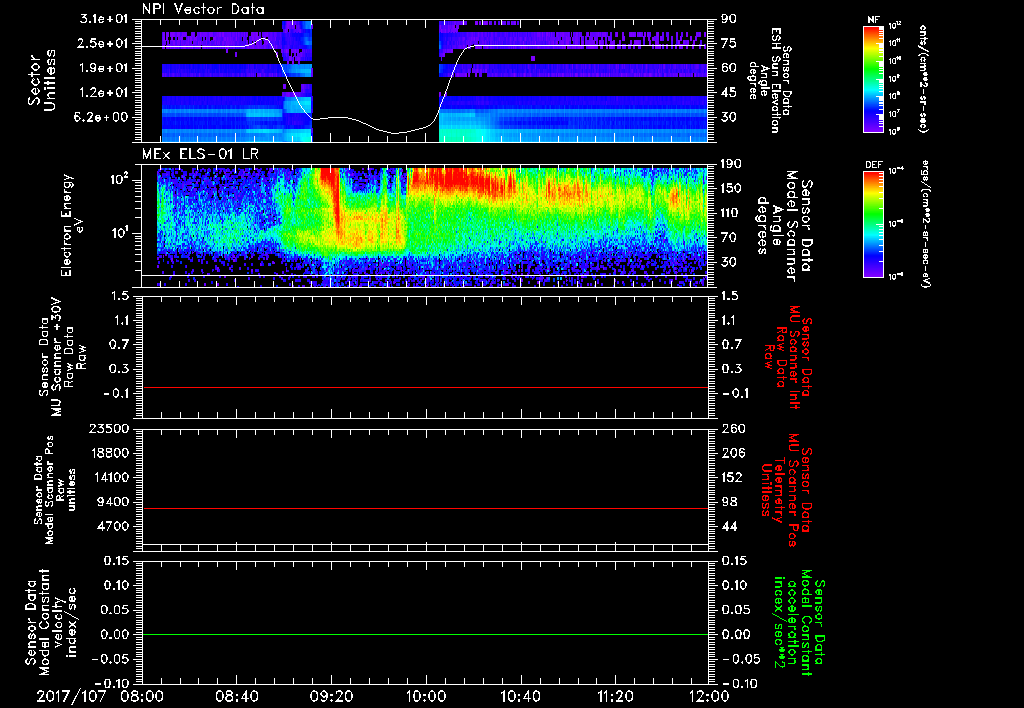Viewport: 1024px width, 708px height.
Task: Click the '2017/107' date label
Action: click(x=71, y=696)
